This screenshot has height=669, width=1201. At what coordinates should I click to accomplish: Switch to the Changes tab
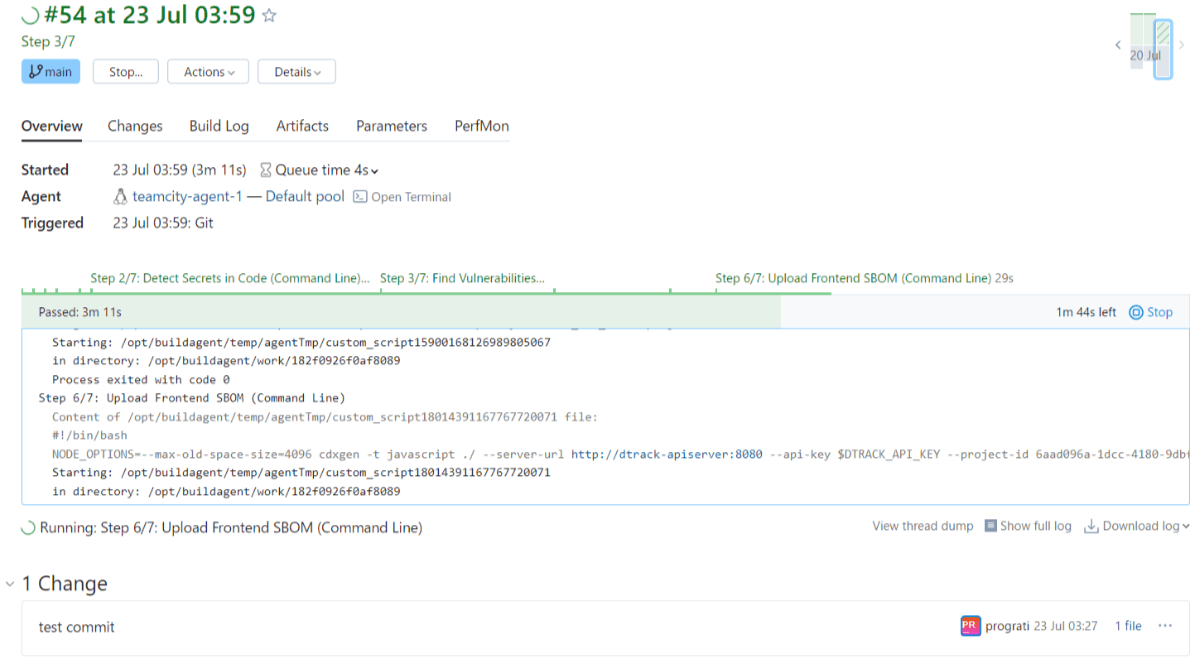tap(135, 126)
